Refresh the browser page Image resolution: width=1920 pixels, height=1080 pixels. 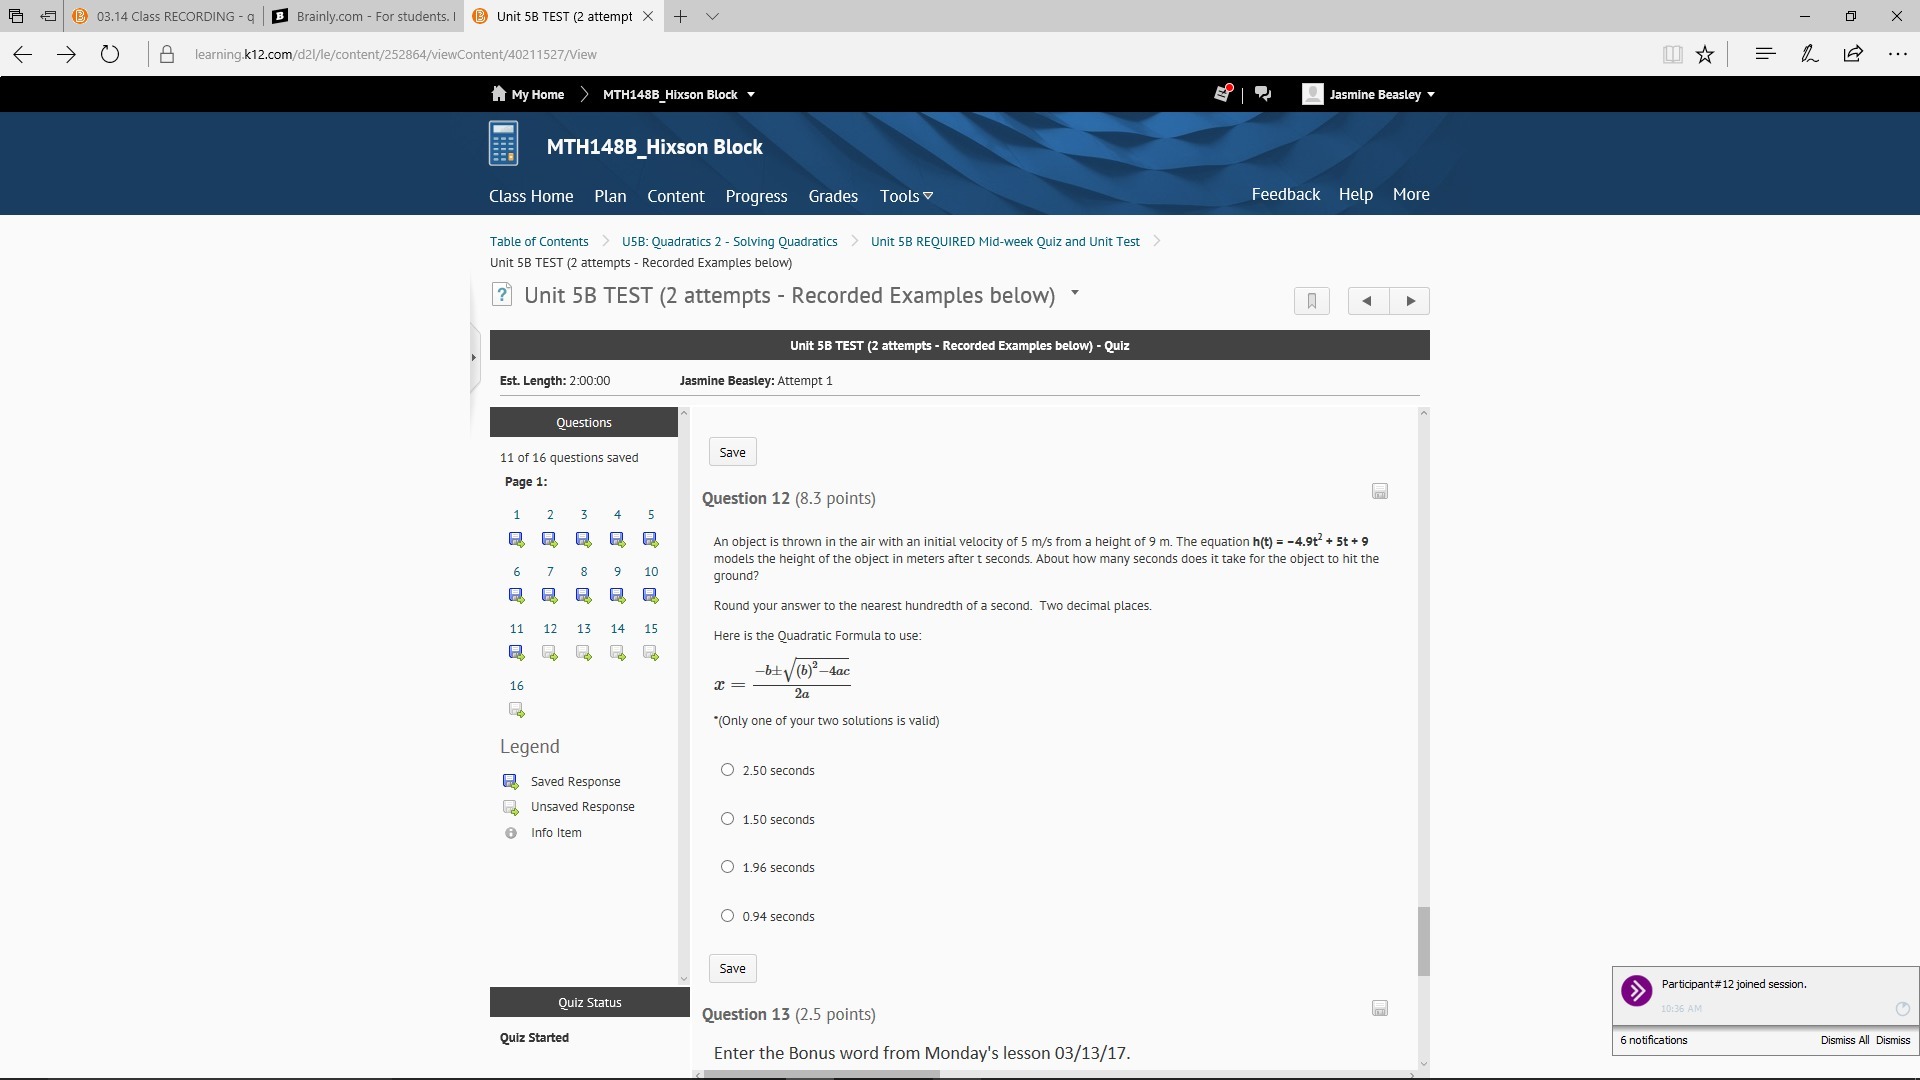coord(110,55)
